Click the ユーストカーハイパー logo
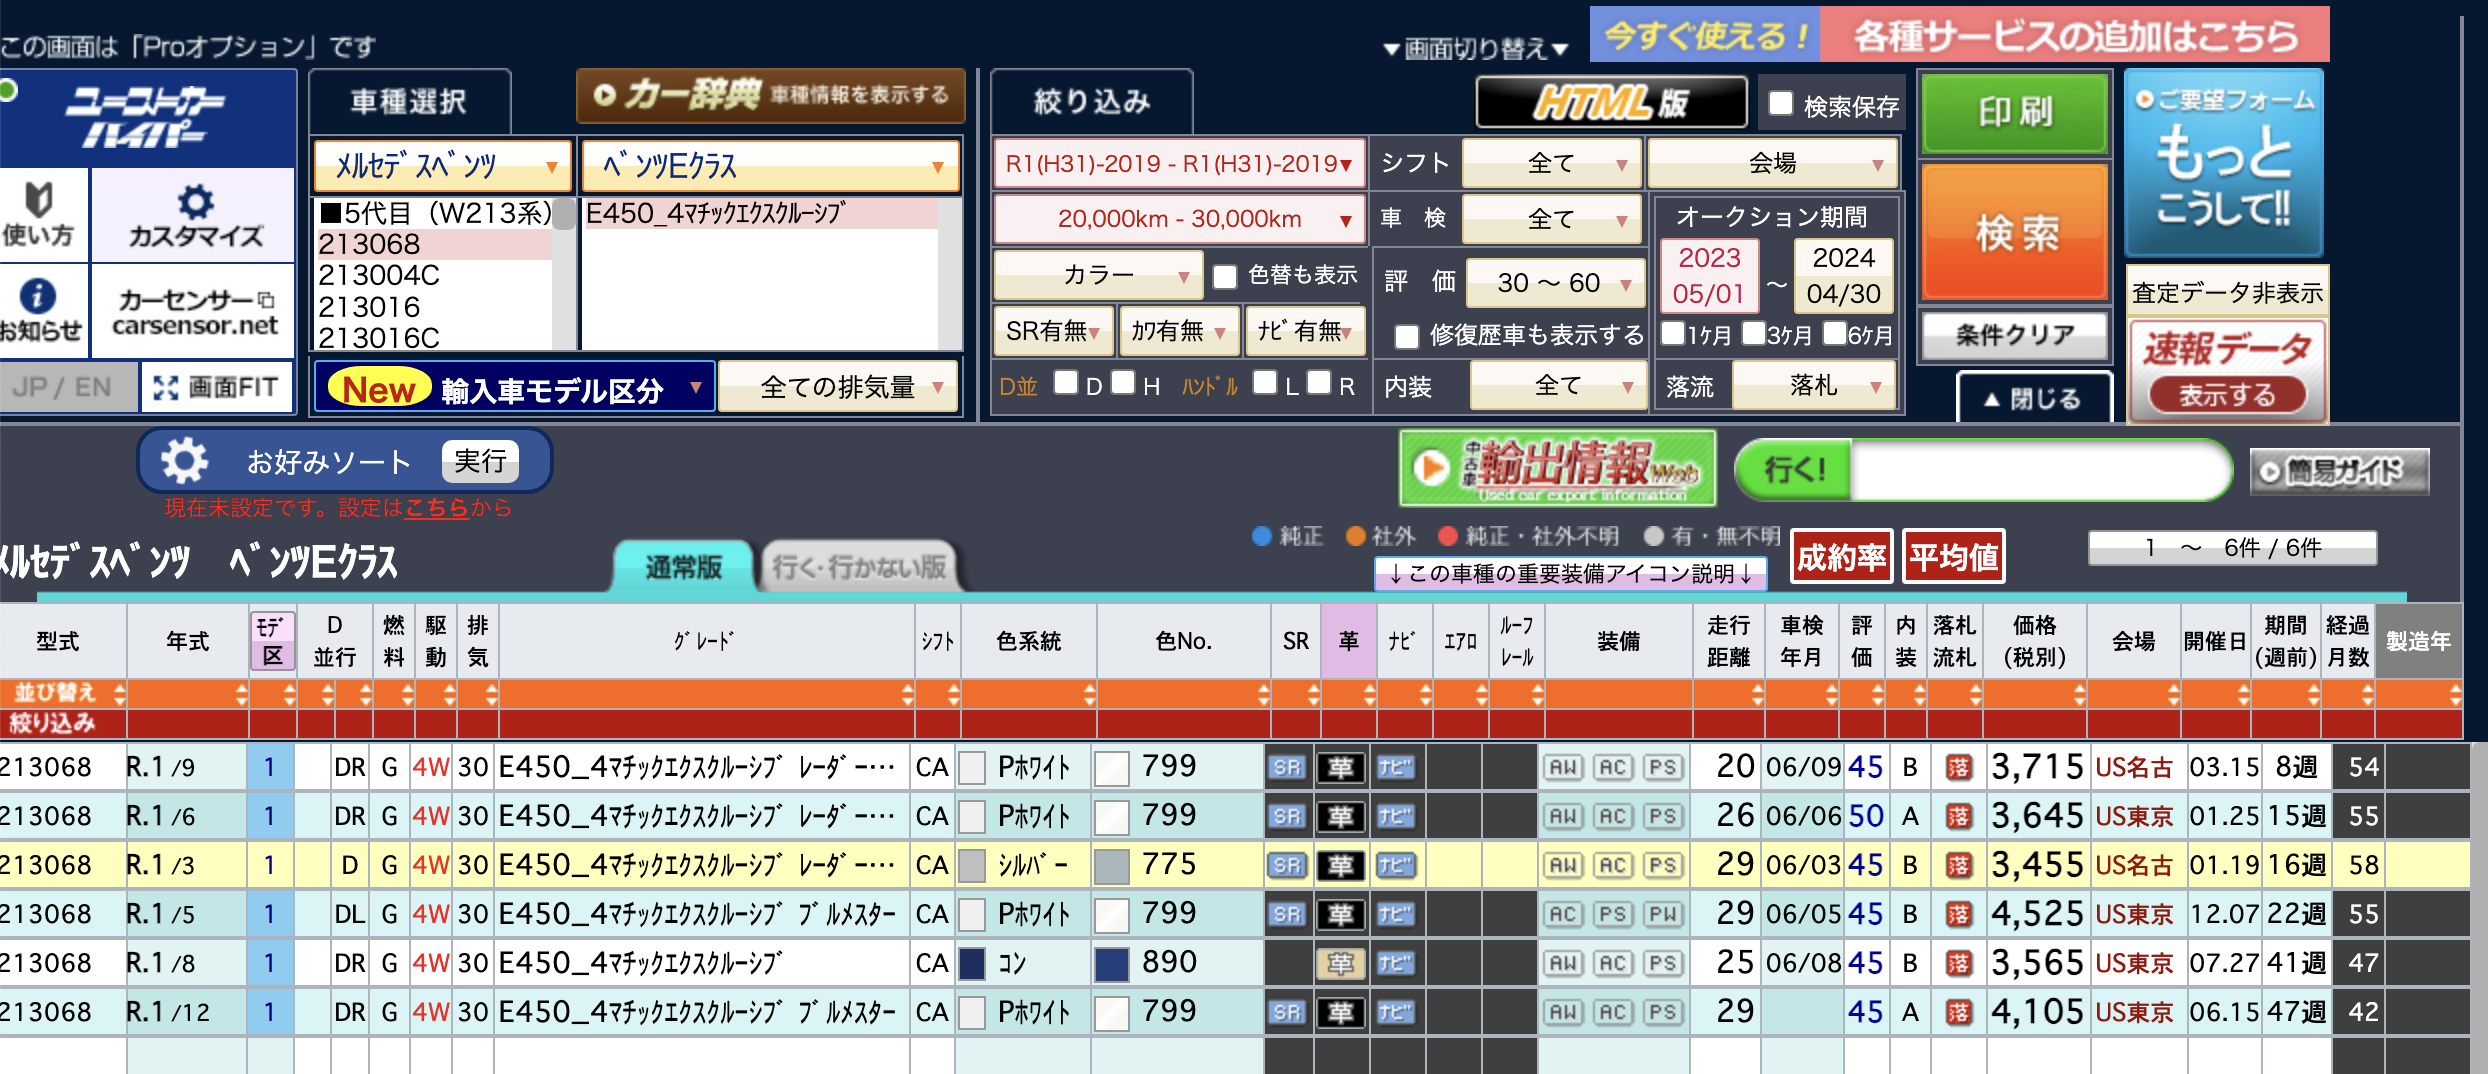Image resolution: width=2488 pixels, height=1074 pixels. [148, 117]
